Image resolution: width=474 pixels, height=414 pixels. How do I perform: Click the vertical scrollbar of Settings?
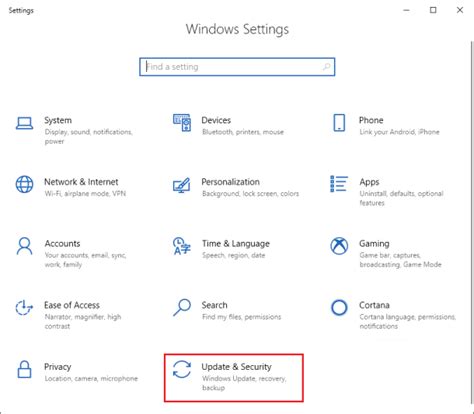[472, 223]
